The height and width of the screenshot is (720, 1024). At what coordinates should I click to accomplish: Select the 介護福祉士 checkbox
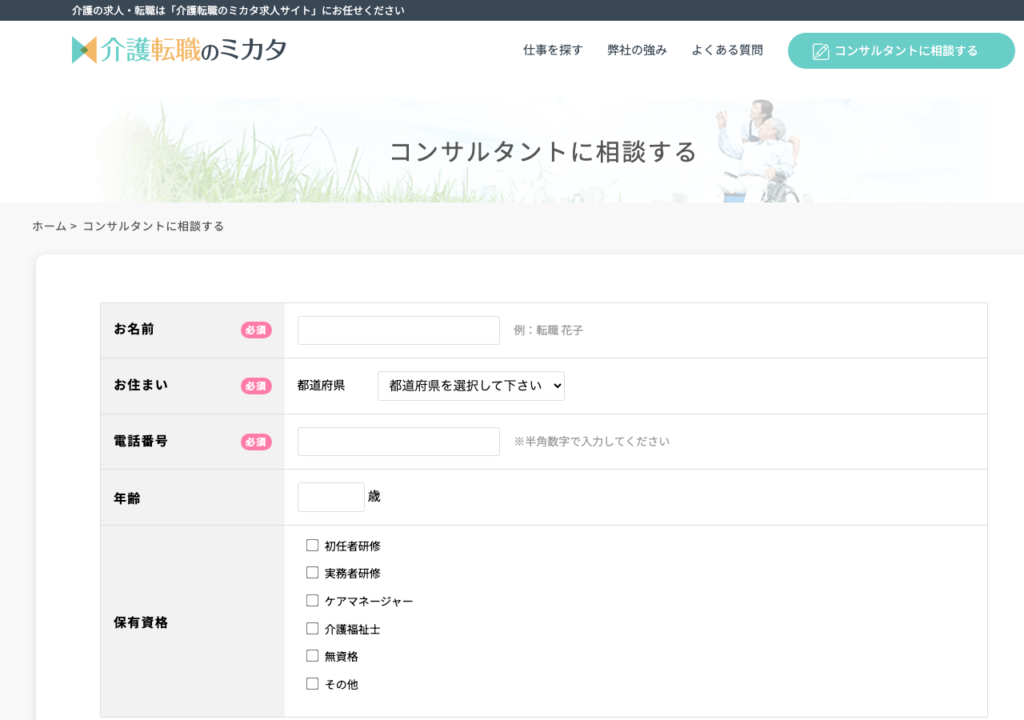pyautogui.click(x=312, y=629)
